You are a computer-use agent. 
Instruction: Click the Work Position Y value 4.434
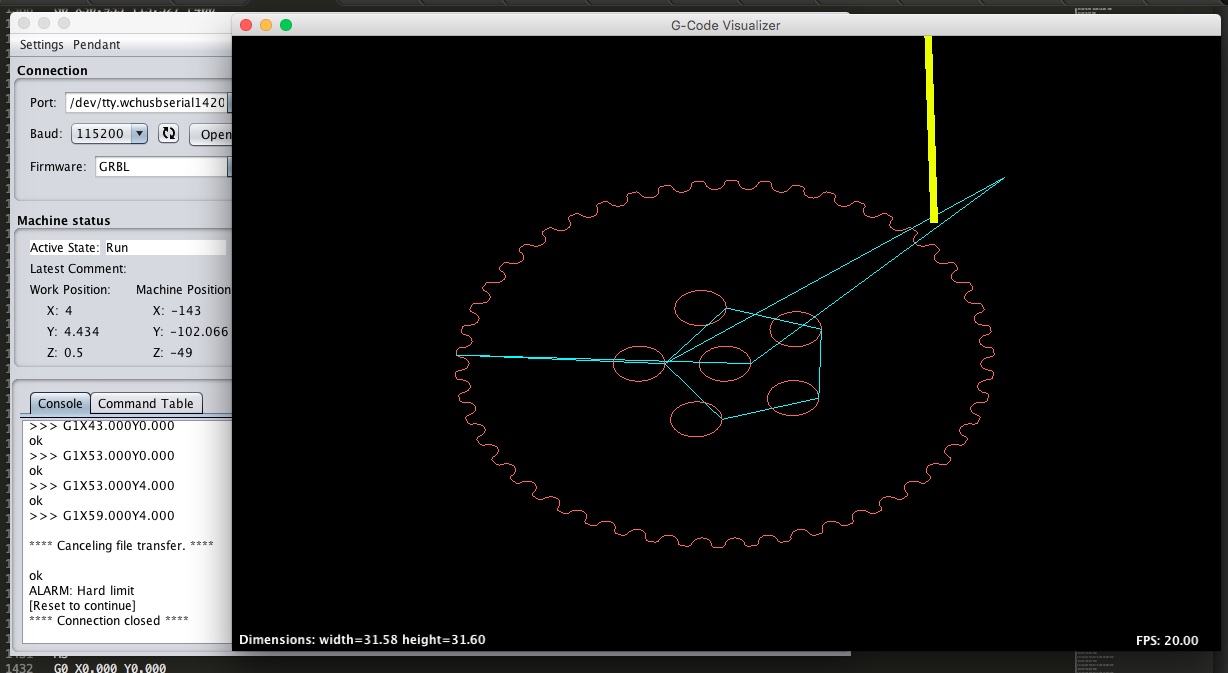tap(82, 332)
